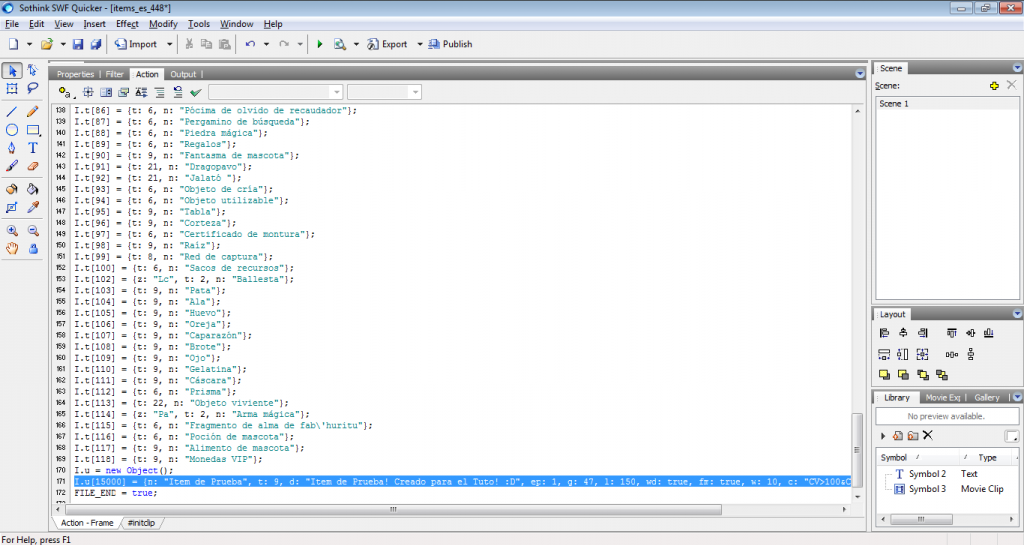1024x545 pixels.
Task: Open the Gallery tab
Action: (x=987, y=397)
